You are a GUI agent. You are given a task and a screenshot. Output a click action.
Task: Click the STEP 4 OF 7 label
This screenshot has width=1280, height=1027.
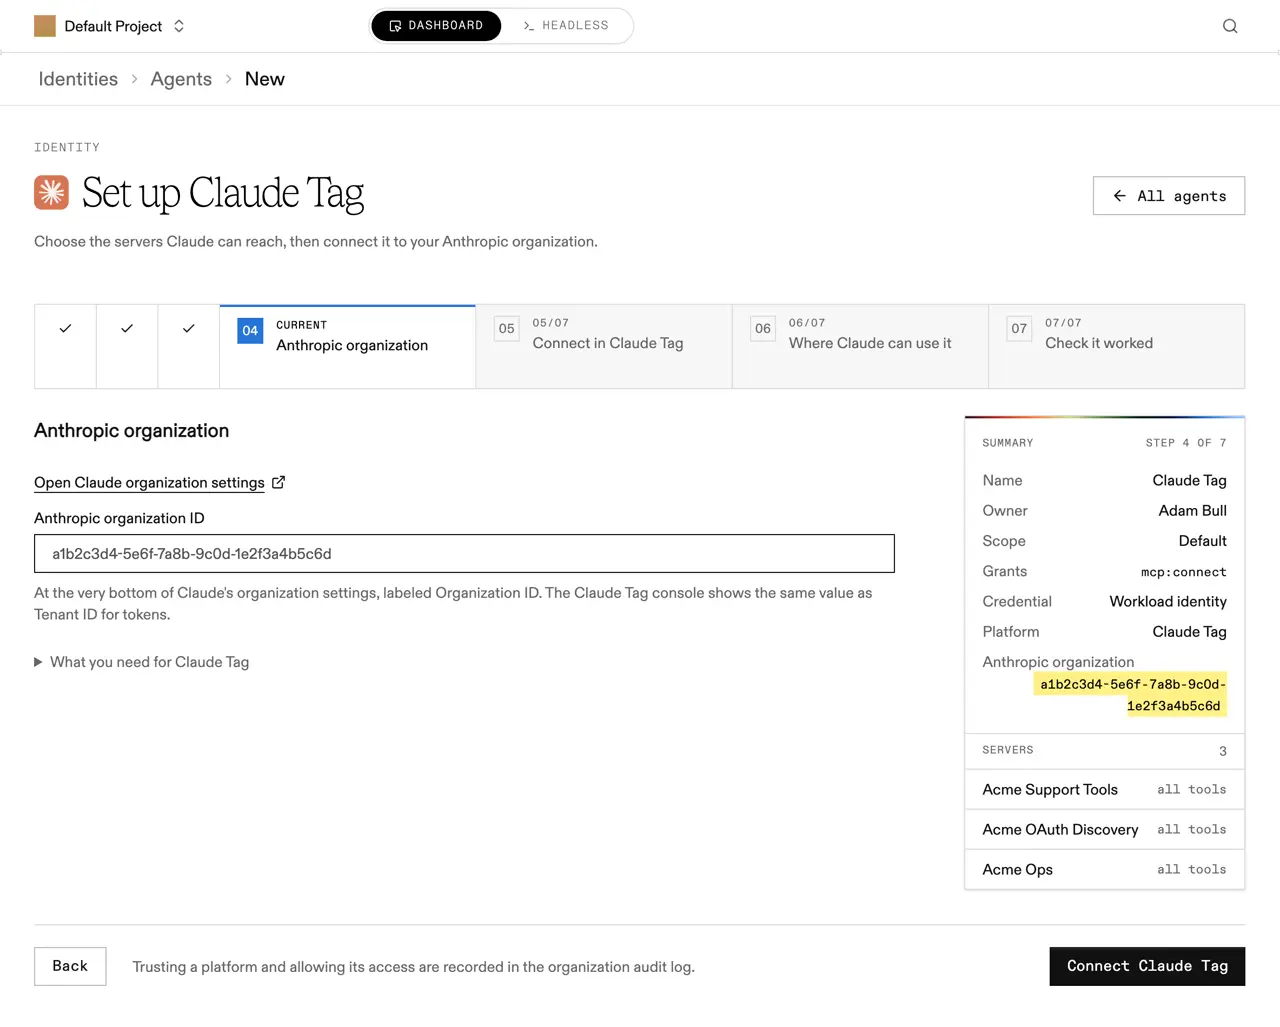click(x=1186, y=443)
